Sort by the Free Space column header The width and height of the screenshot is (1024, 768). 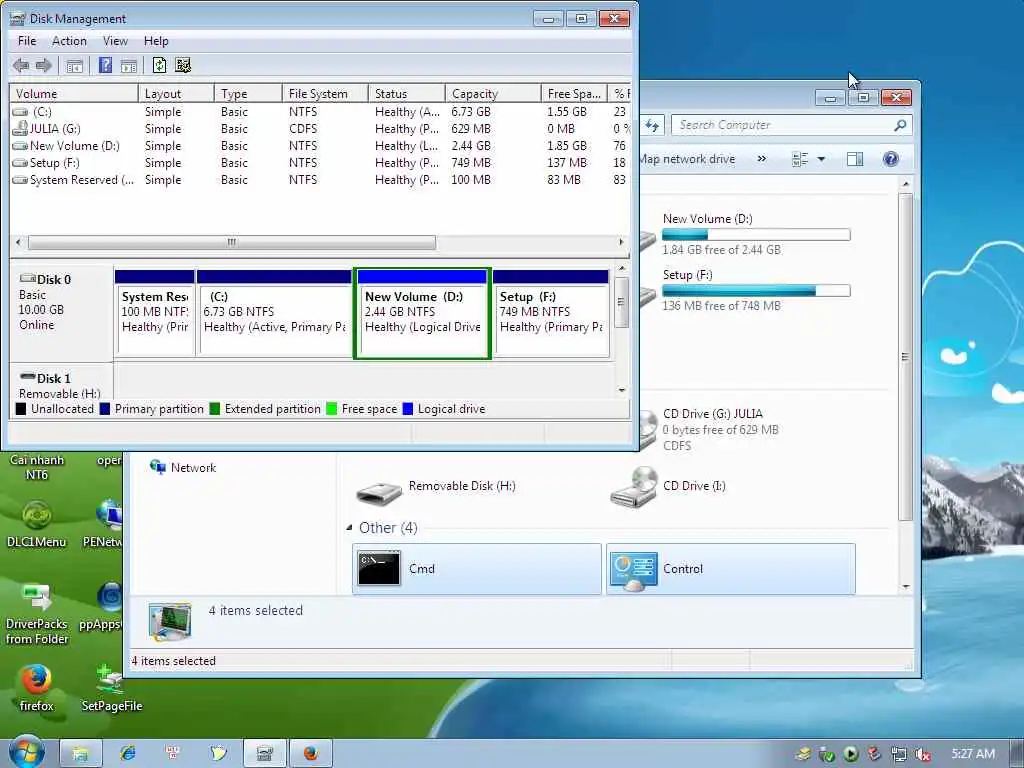573,93
